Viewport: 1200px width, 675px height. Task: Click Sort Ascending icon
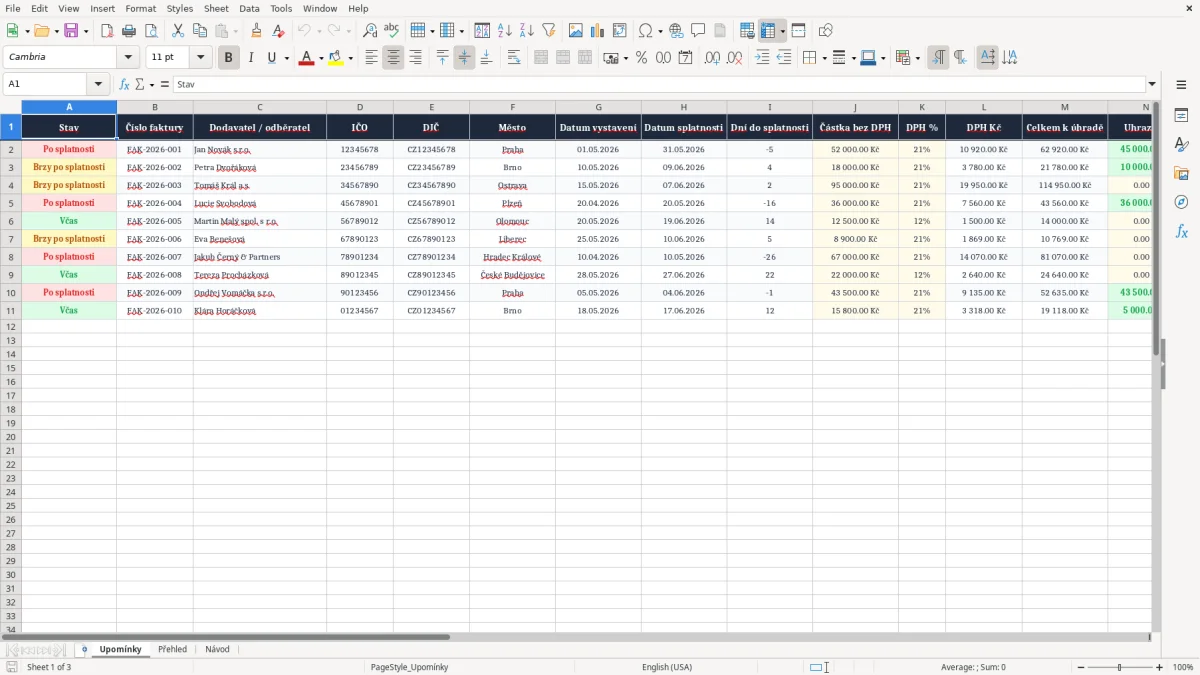505,31
